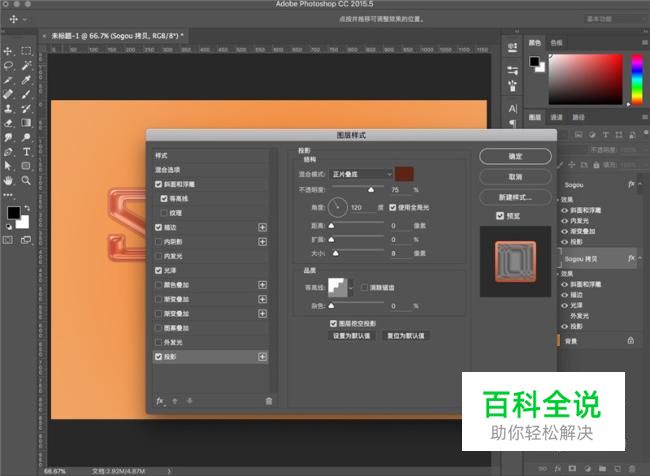The width and height of the screenshot is (650, 476).
Task: Enable the 颜色叠加 effect checkbox
Action: click(x=158, y=285)
